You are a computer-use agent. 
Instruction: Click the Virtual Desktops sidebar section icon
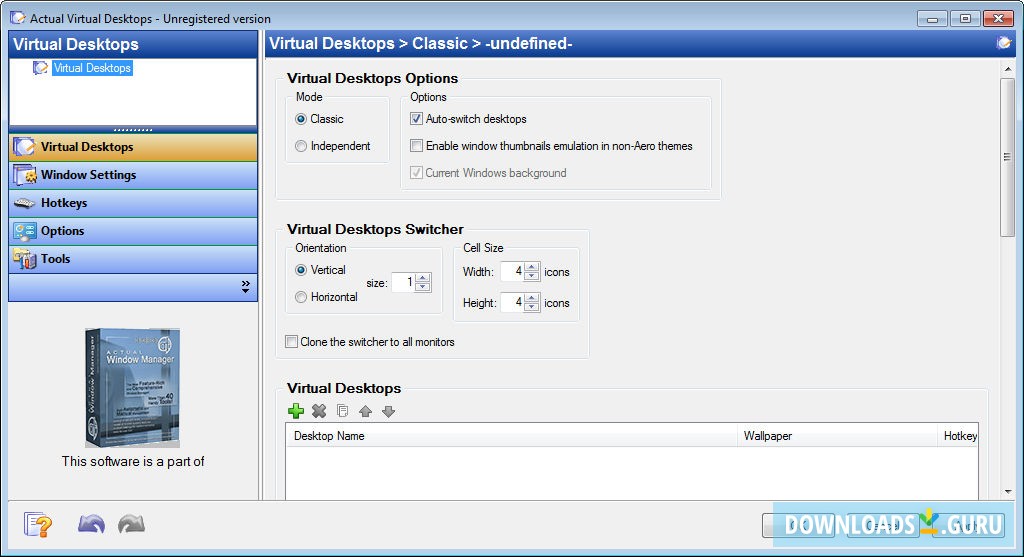click(25, 147)
